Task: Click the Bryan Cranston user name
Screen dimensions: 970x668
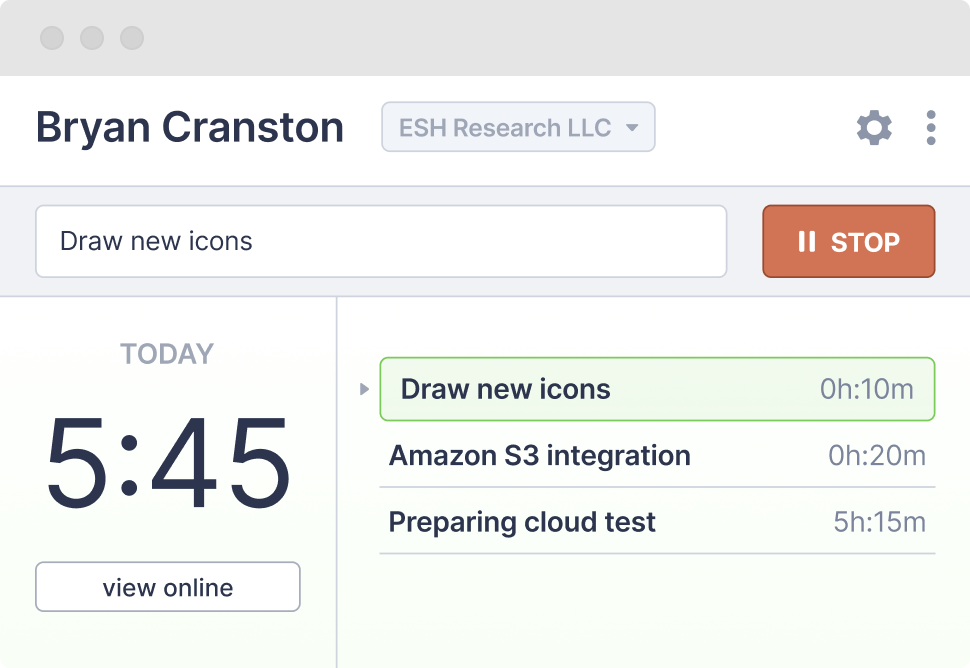Action: pos(190,128)
